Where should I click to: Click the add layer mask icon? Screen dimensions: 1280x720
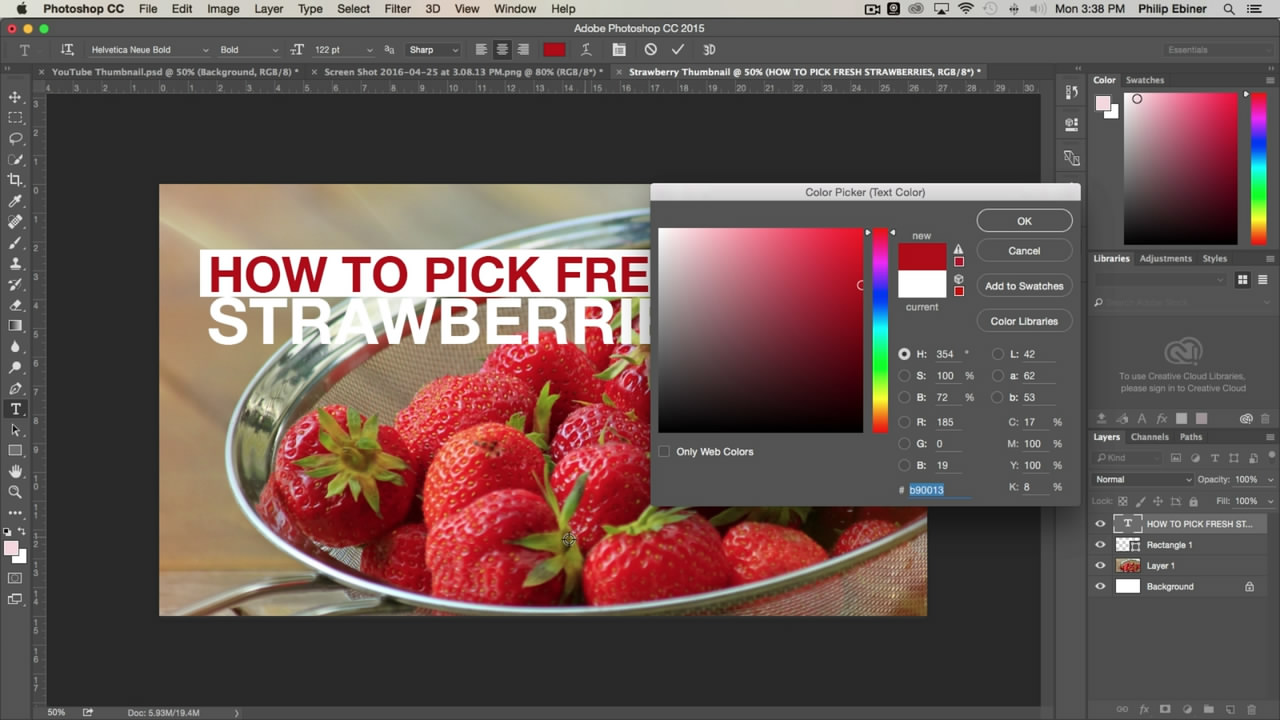(x=1164, y=709)
